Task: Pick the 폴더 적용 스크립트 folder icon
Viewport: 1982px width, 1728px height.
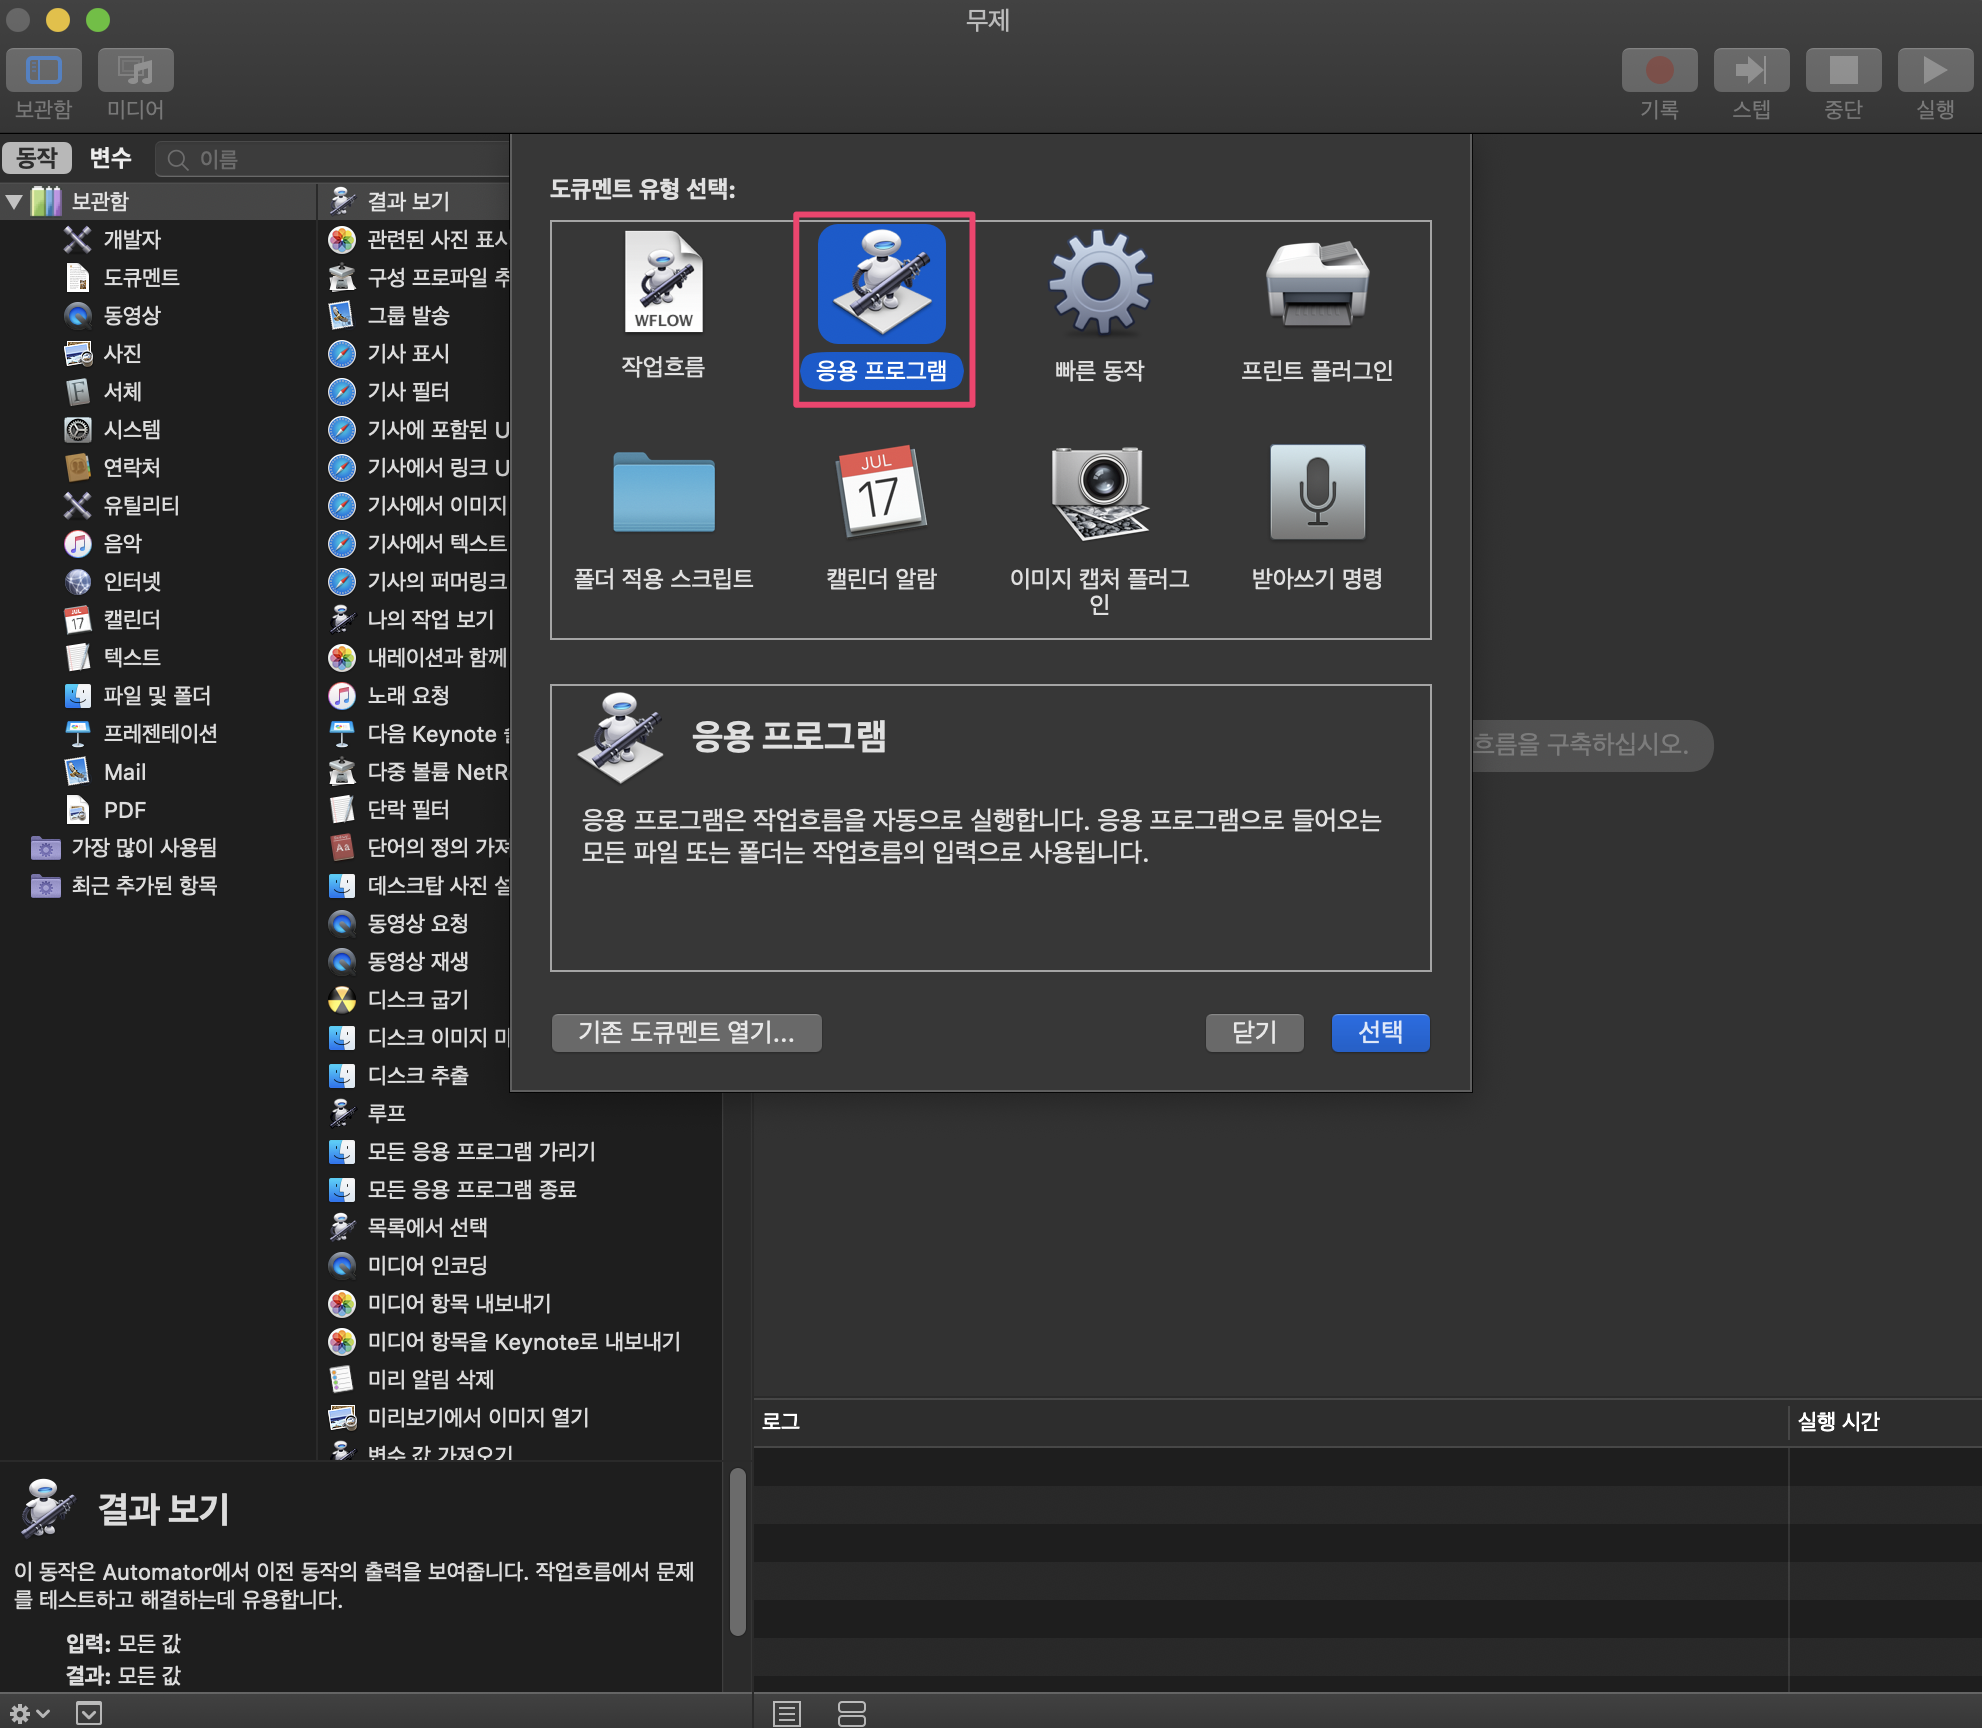Action: click(663, 493)
